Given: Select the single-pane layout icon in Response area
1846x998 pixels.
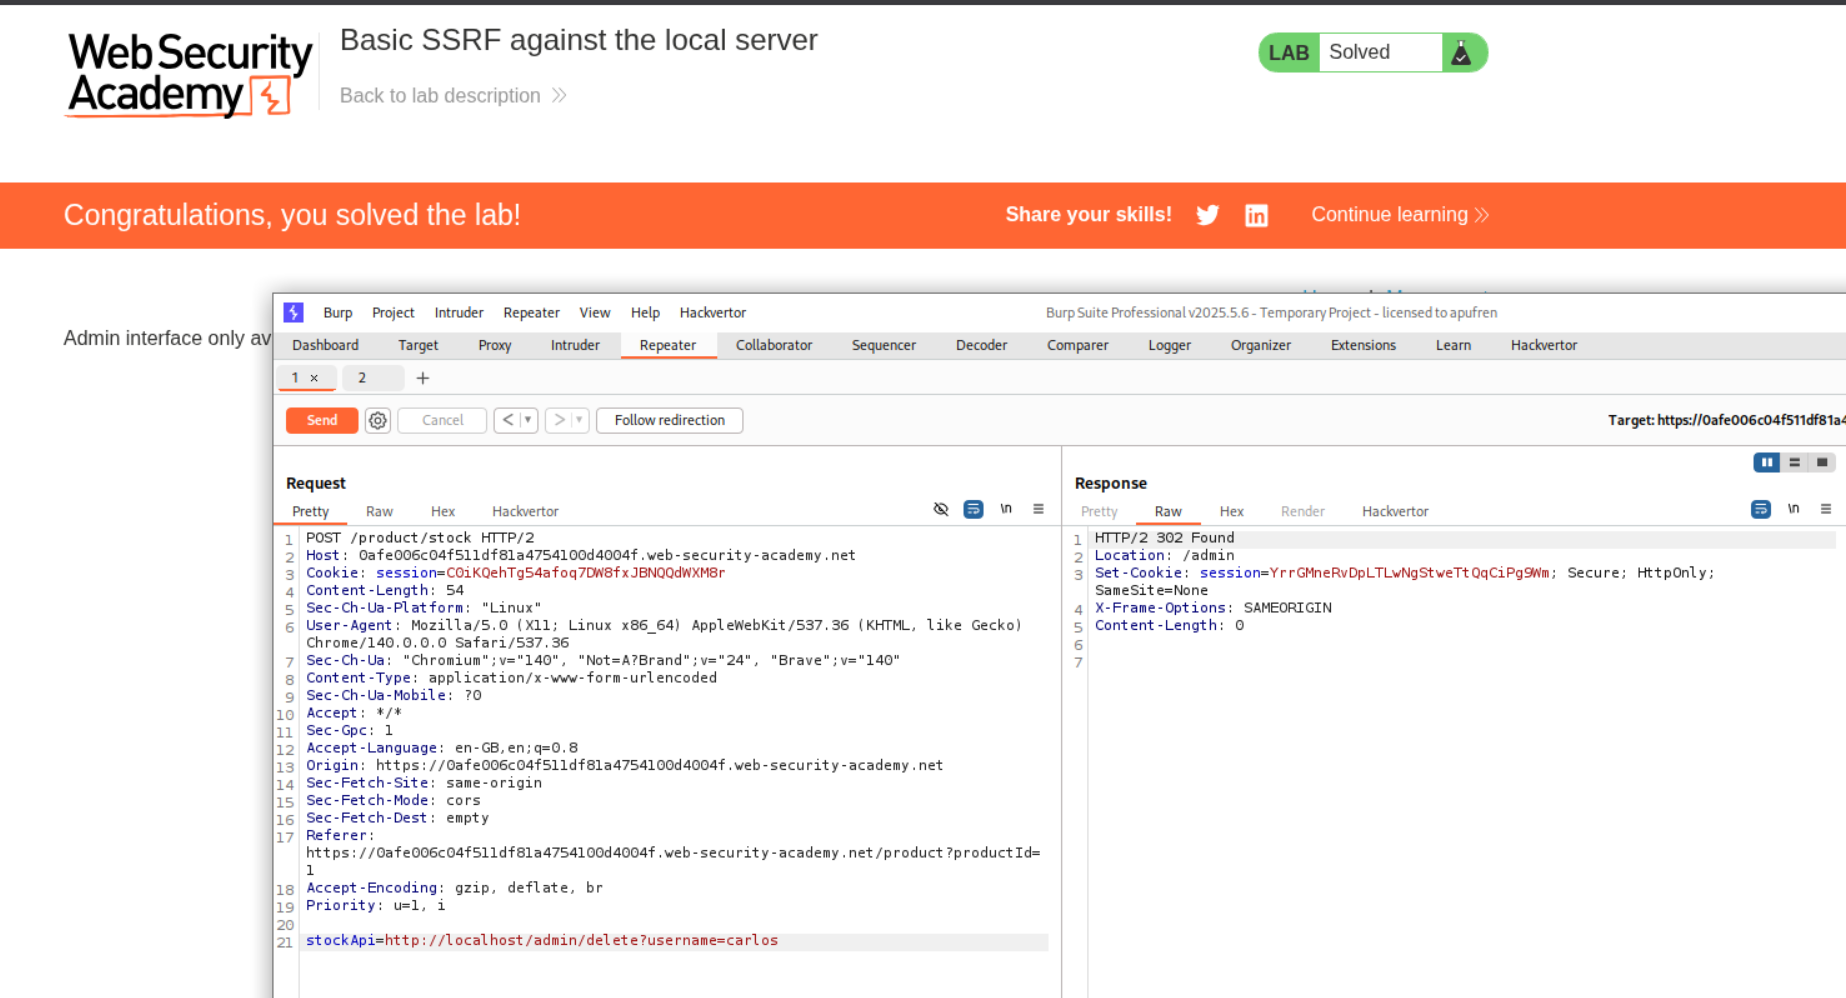Looking at the screenshot, I should pos(1823,462).
